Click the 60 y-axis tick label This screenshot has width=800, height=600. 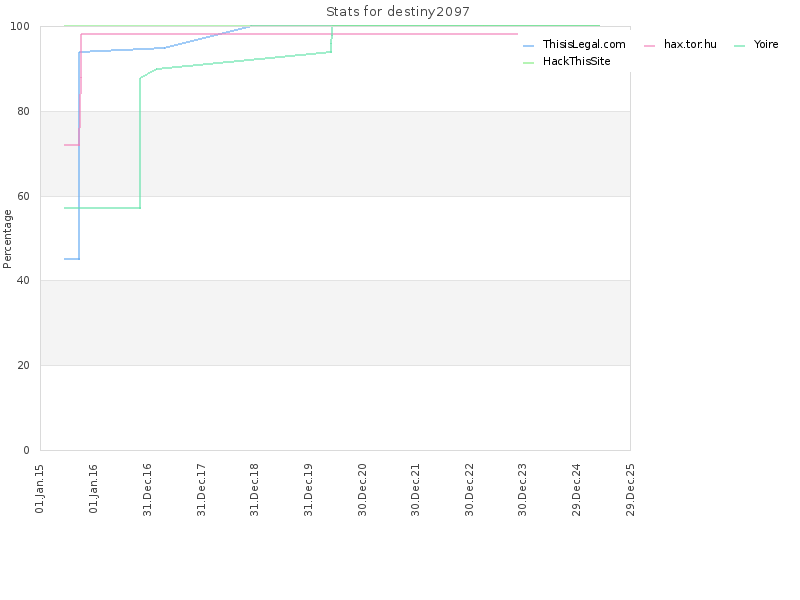click(23, 196)
